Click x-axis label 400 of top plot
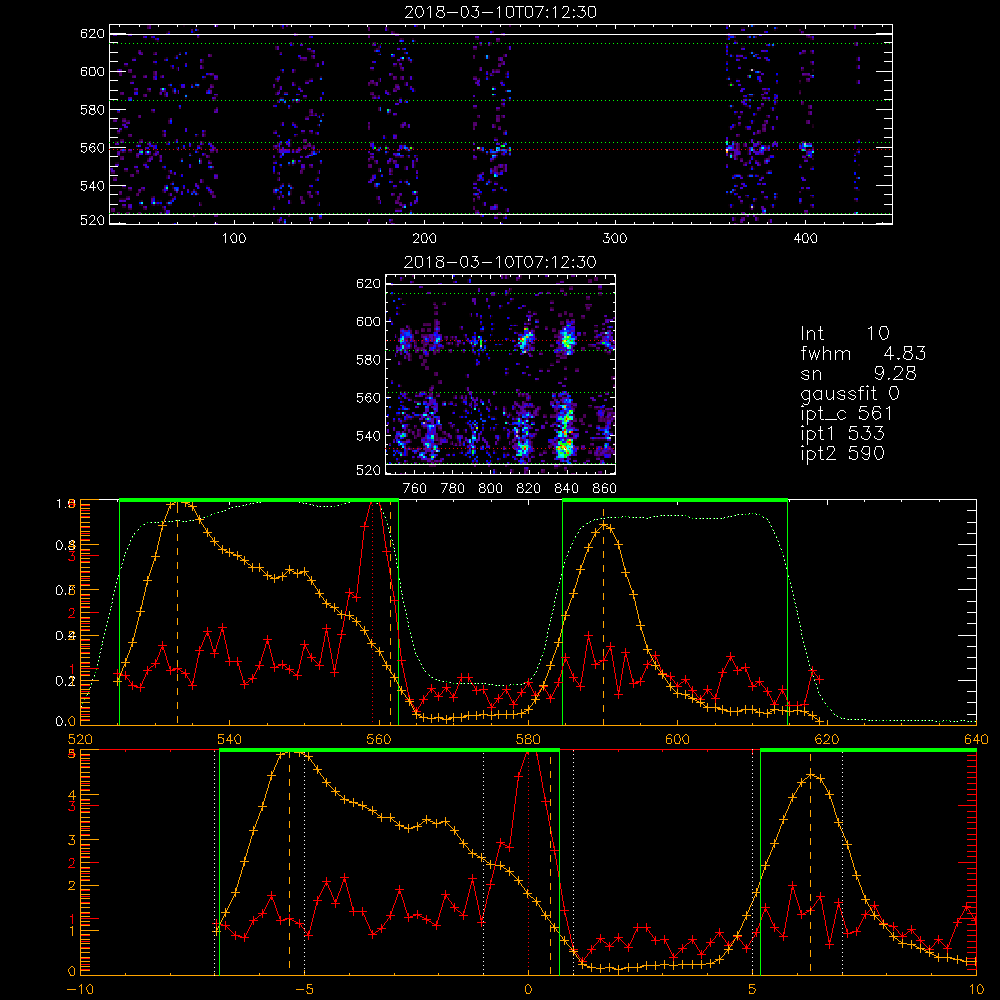The height and width of the screenshot is (1000, 1000). pyautogui.click(x=805, y=239)
